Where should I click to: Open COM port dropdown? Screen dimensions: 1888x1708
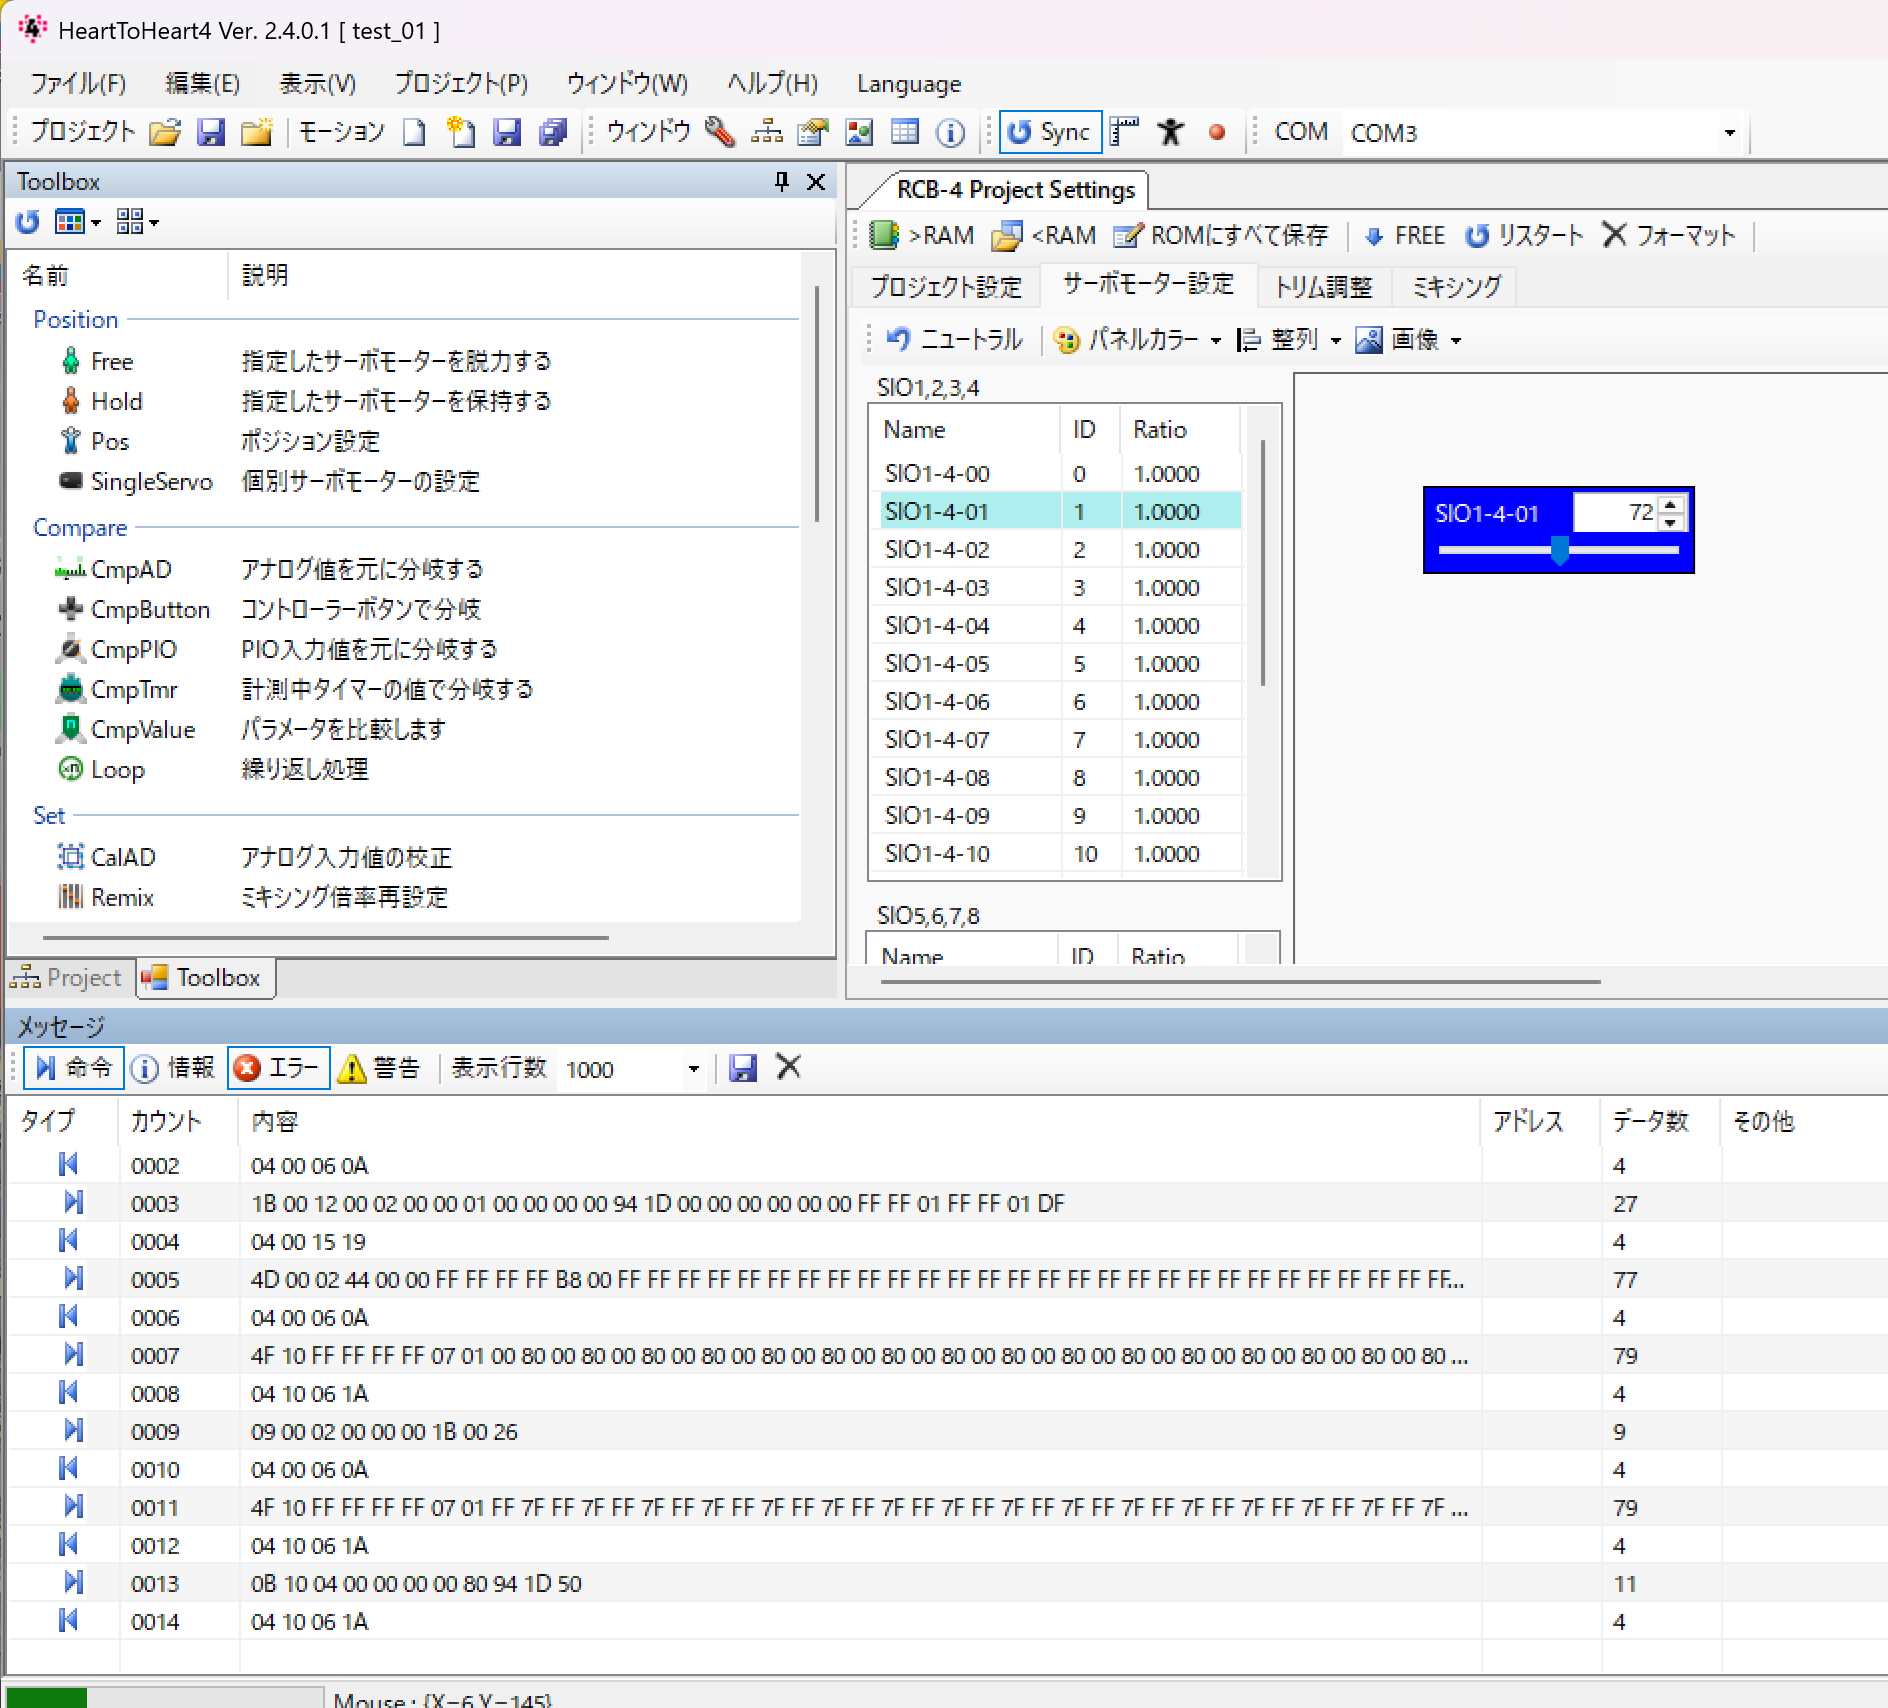pos(1729,133)
